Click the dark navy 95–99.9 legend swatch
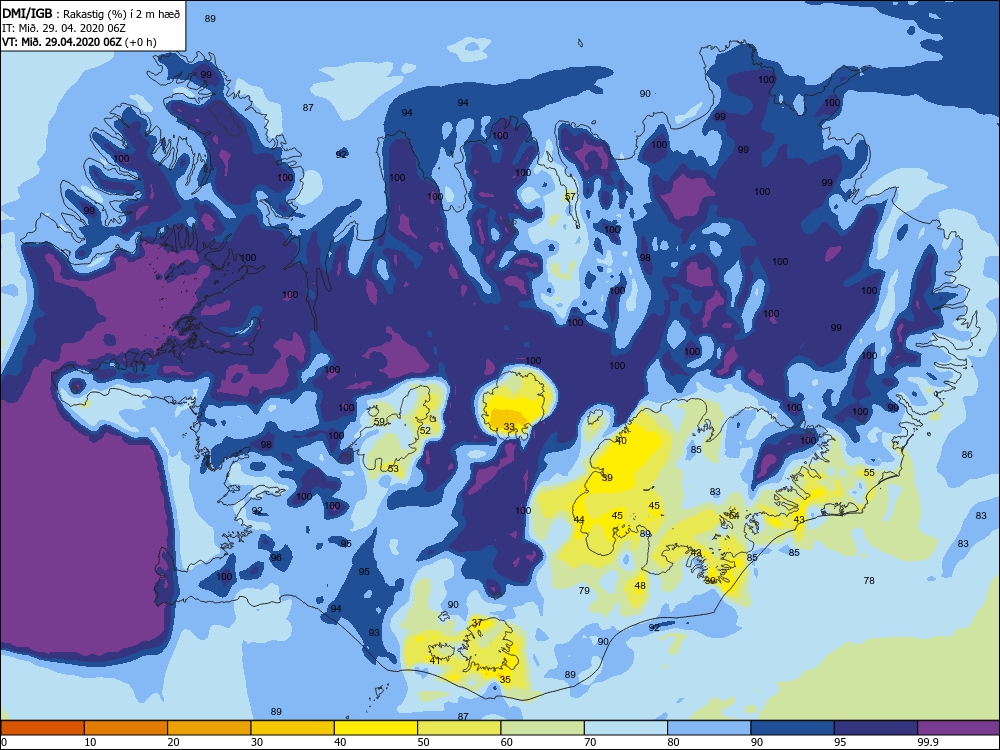The image size is (1000, 750). point(876,728)
